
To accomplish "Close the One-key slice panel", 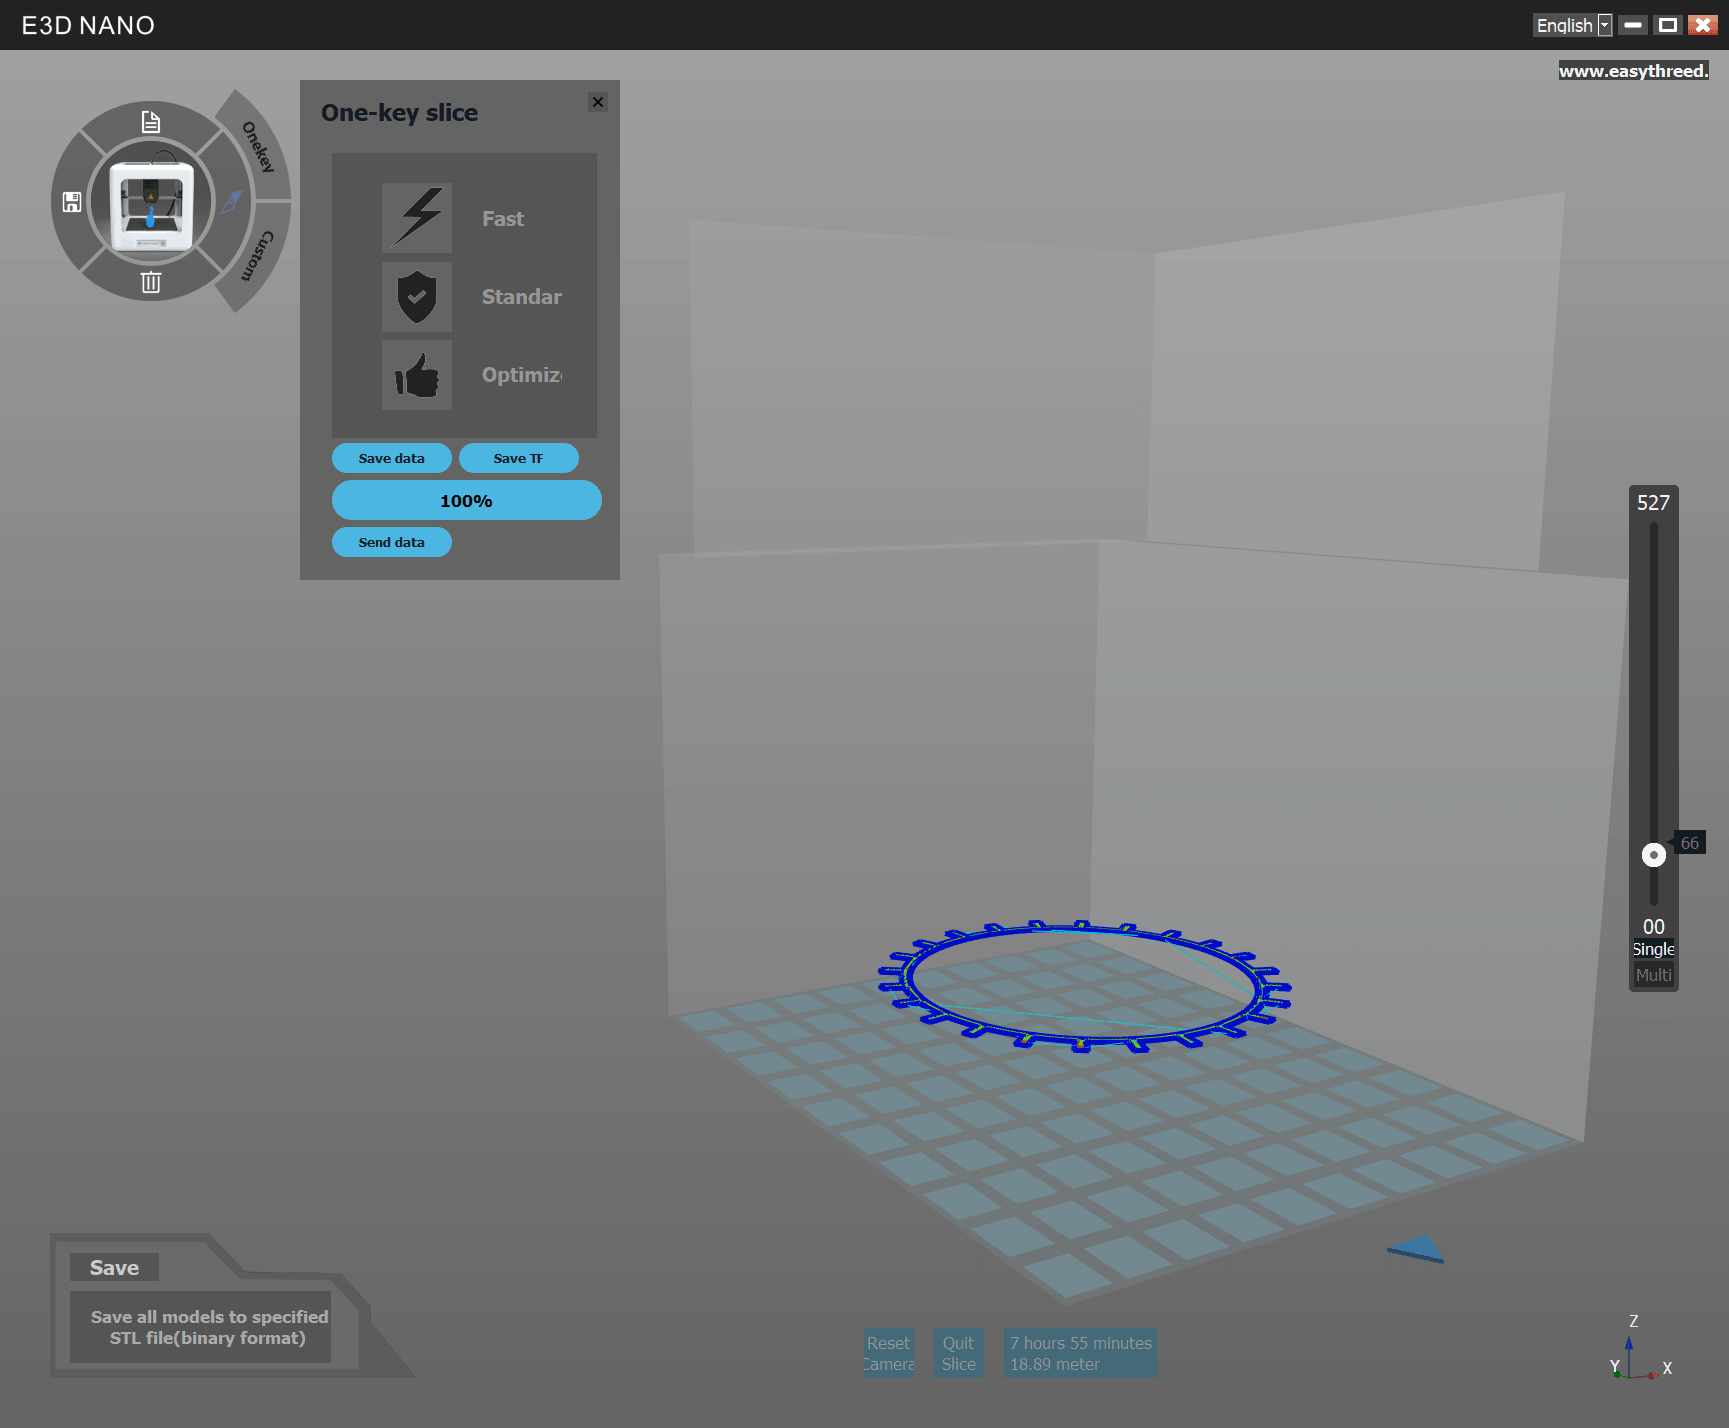I will coord(598,102).
